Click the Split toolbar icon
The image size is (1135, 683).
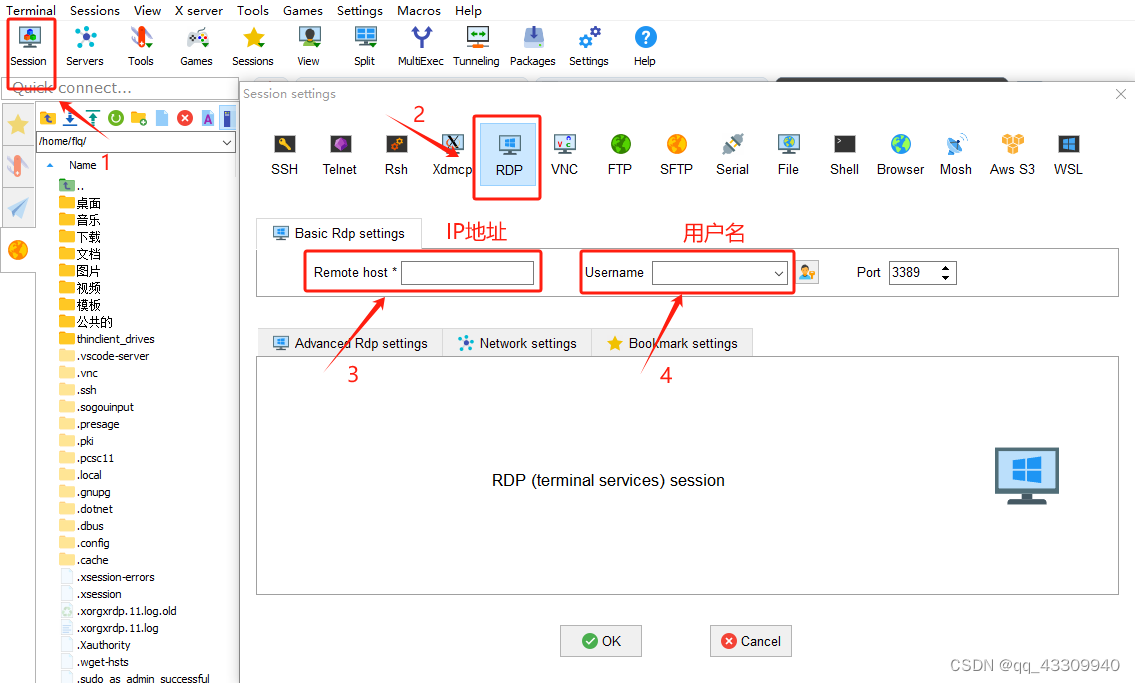[x=365, y=46]
